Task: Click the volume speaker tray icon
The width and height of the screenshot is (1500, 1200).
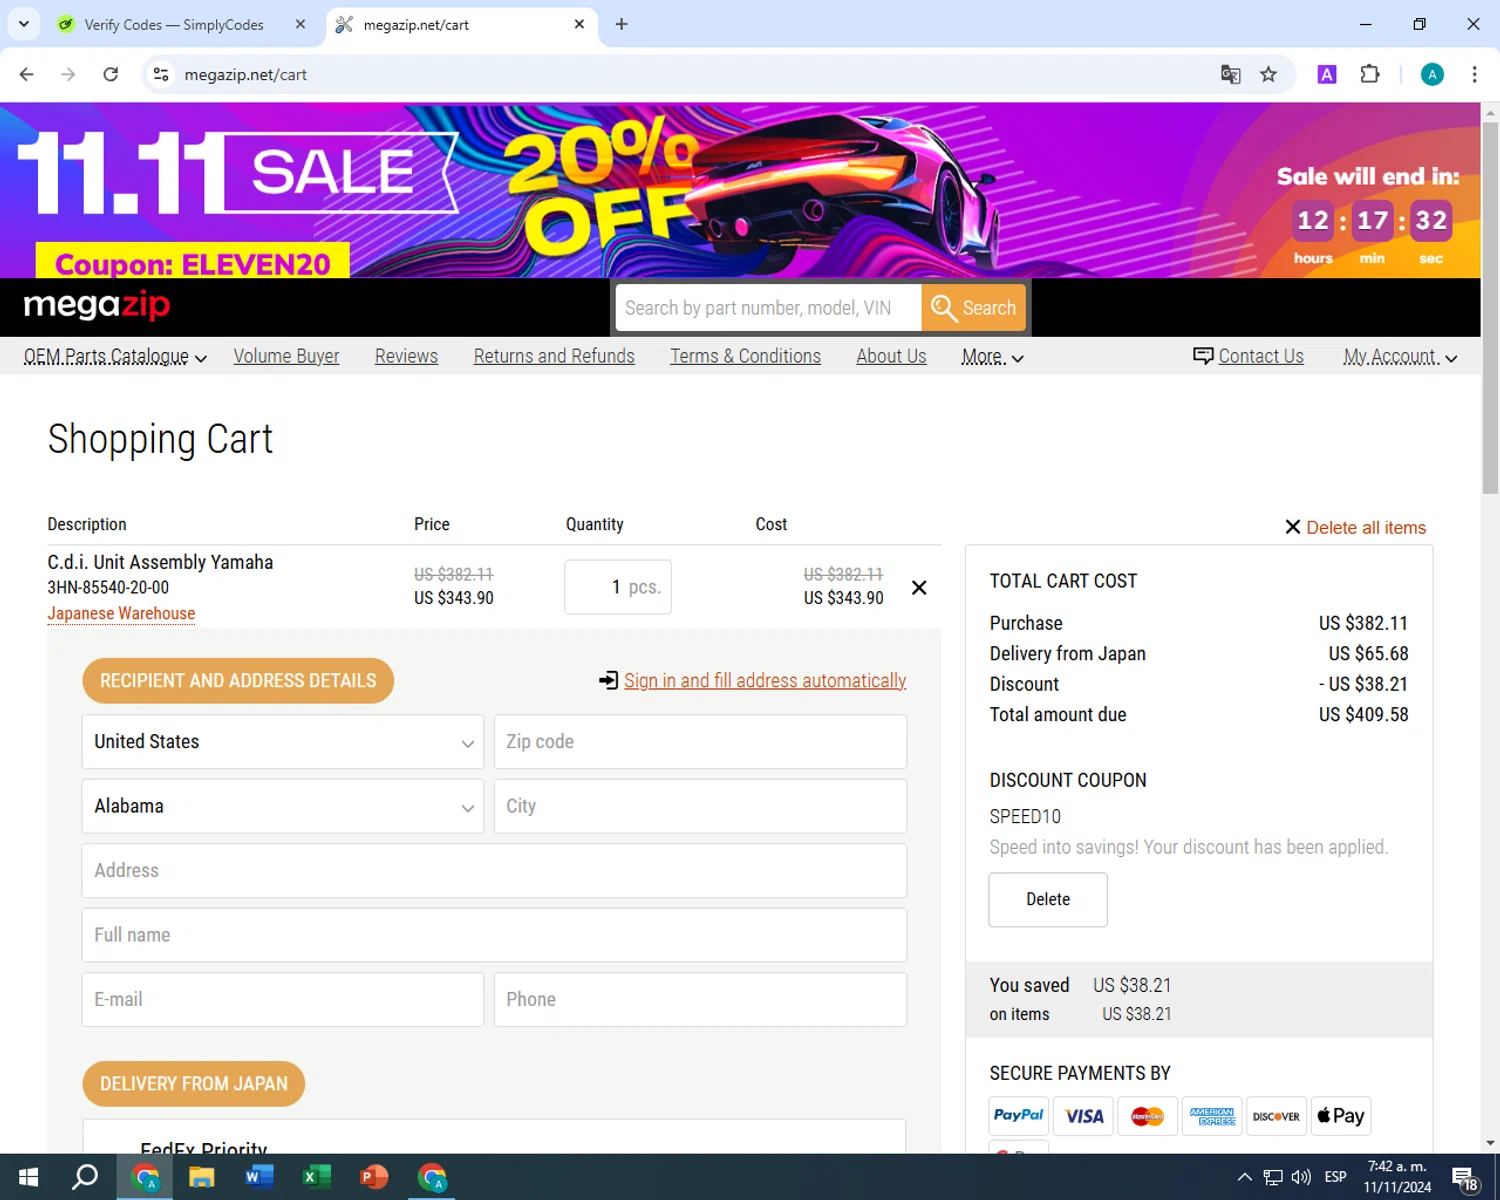Action: pos(1301,1177)
